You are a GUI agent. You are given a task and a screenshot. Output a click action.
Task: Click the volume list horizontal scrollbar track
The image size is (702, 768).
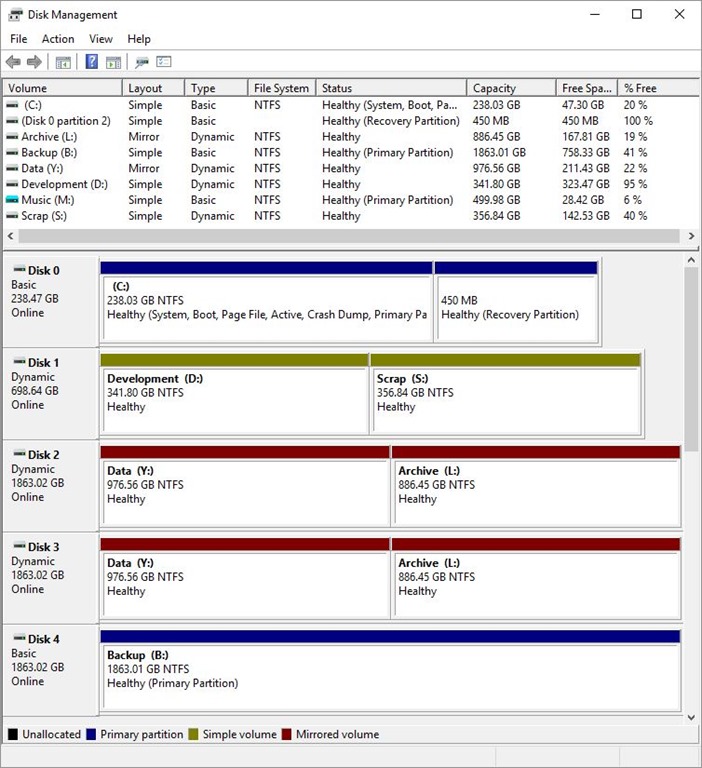point(349,236)
